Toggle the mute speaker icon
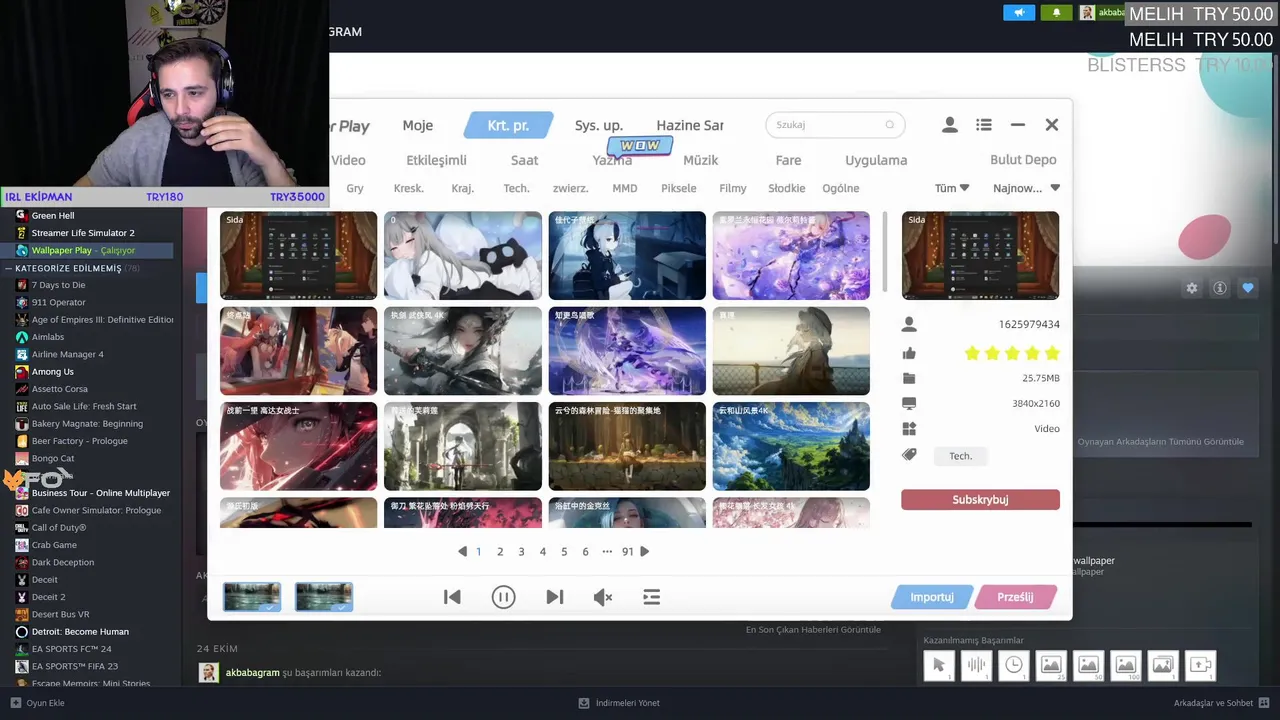 click(x=602, y=597)
